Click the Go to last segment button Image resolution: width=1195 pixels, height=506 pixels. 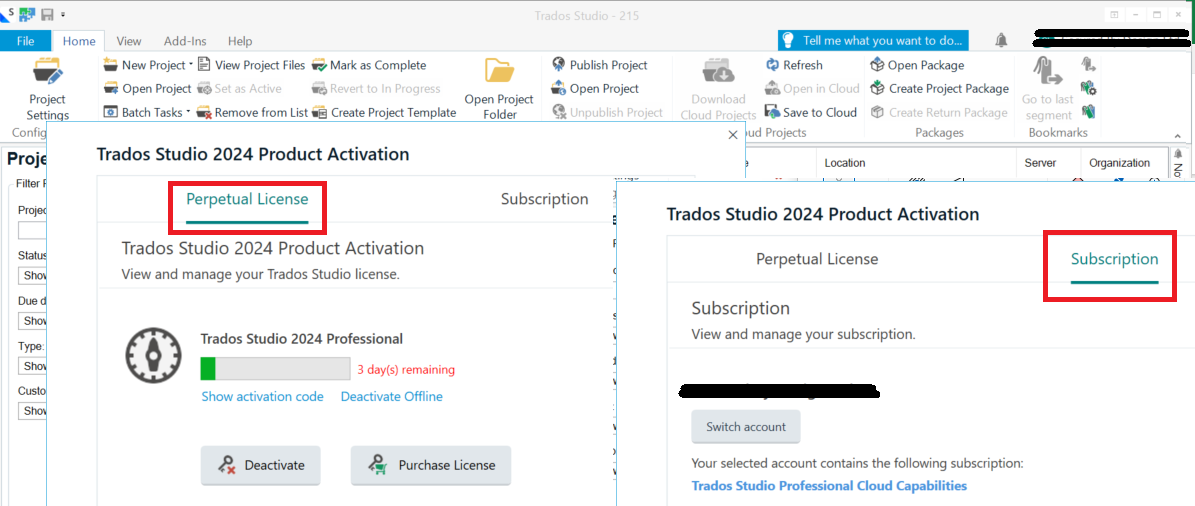pos(1048,89)
